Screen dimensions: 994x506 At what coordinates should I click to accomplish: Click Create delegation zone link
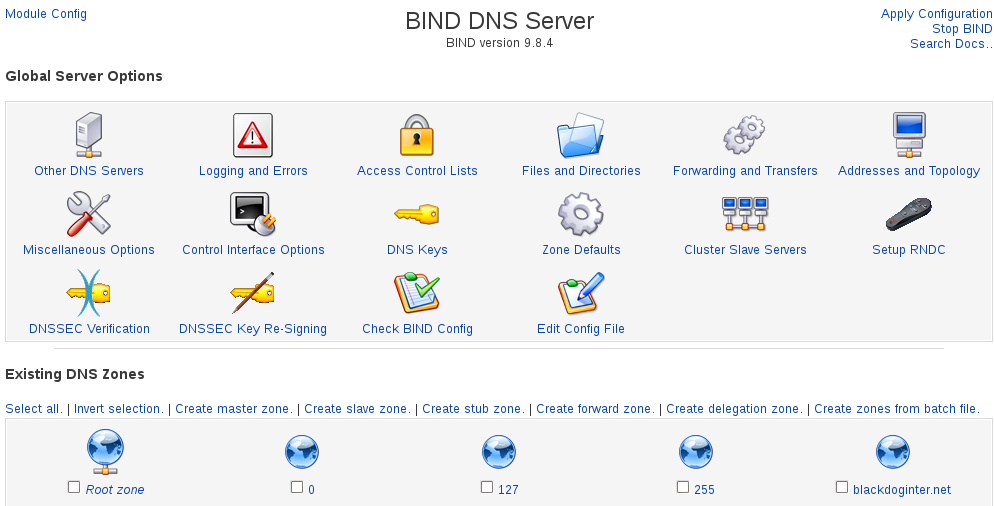point(735,409)
